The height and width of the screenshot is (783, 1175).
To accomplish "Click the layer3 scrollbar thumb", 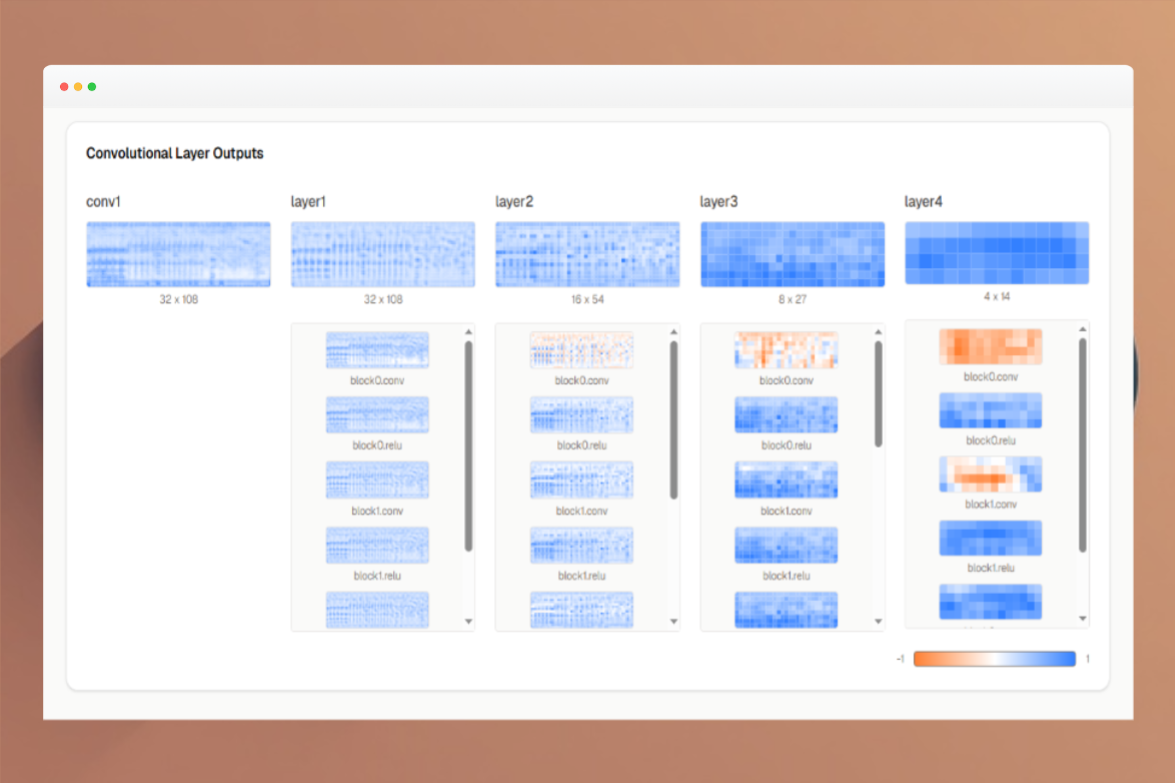I will (x=878, y=393).
